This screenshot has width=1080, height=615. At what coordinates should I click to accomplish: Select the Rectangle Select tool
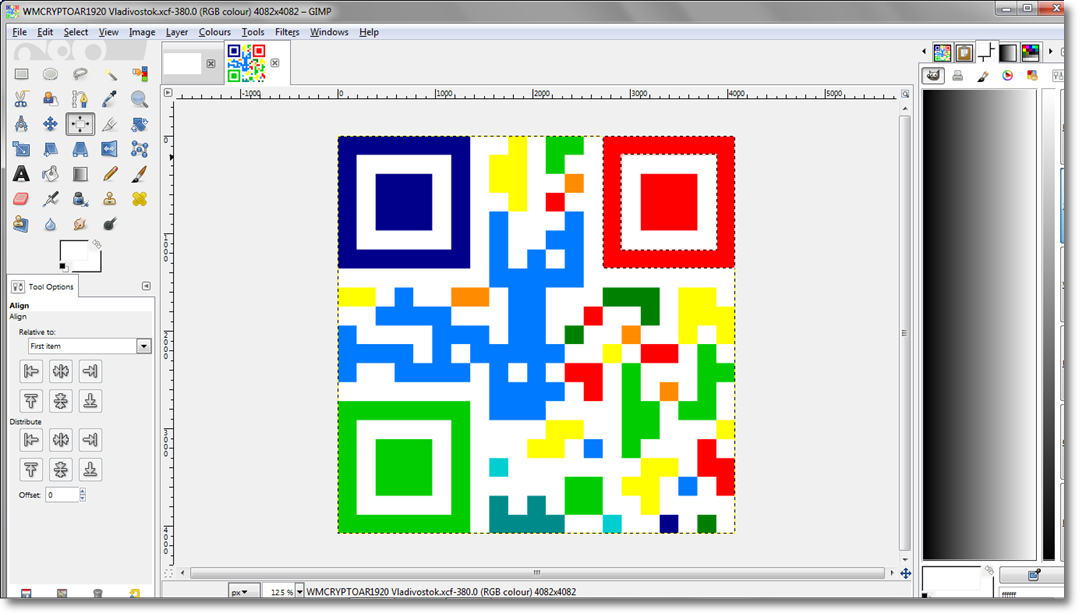[21, 74]
